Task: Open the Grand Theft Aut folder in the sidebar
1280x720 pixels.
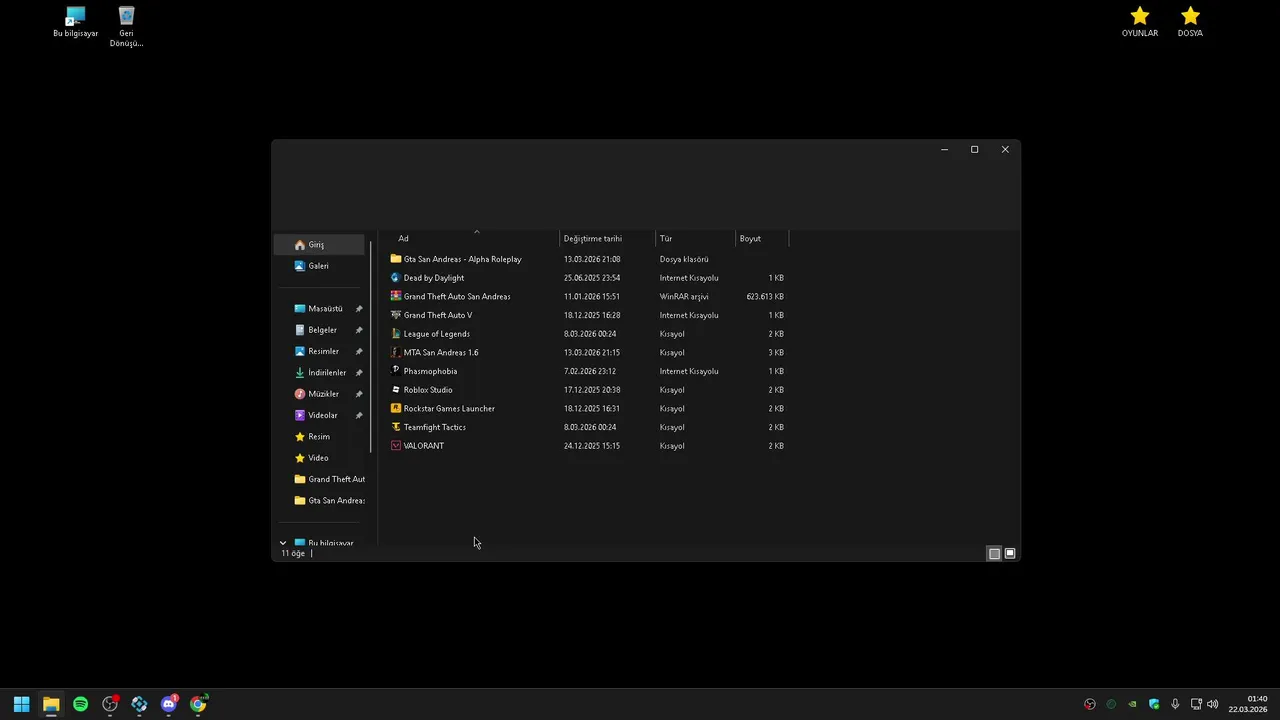Action: pyautogui.click(x=320, y=479)
